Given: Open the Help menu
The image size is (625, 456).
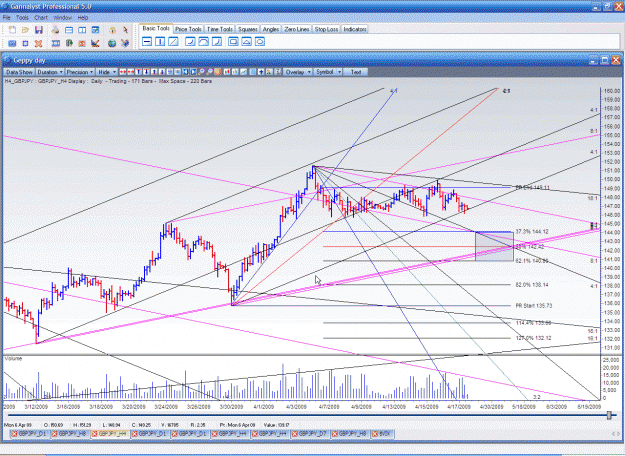Looking at the screenshot, I should [83, 18].
